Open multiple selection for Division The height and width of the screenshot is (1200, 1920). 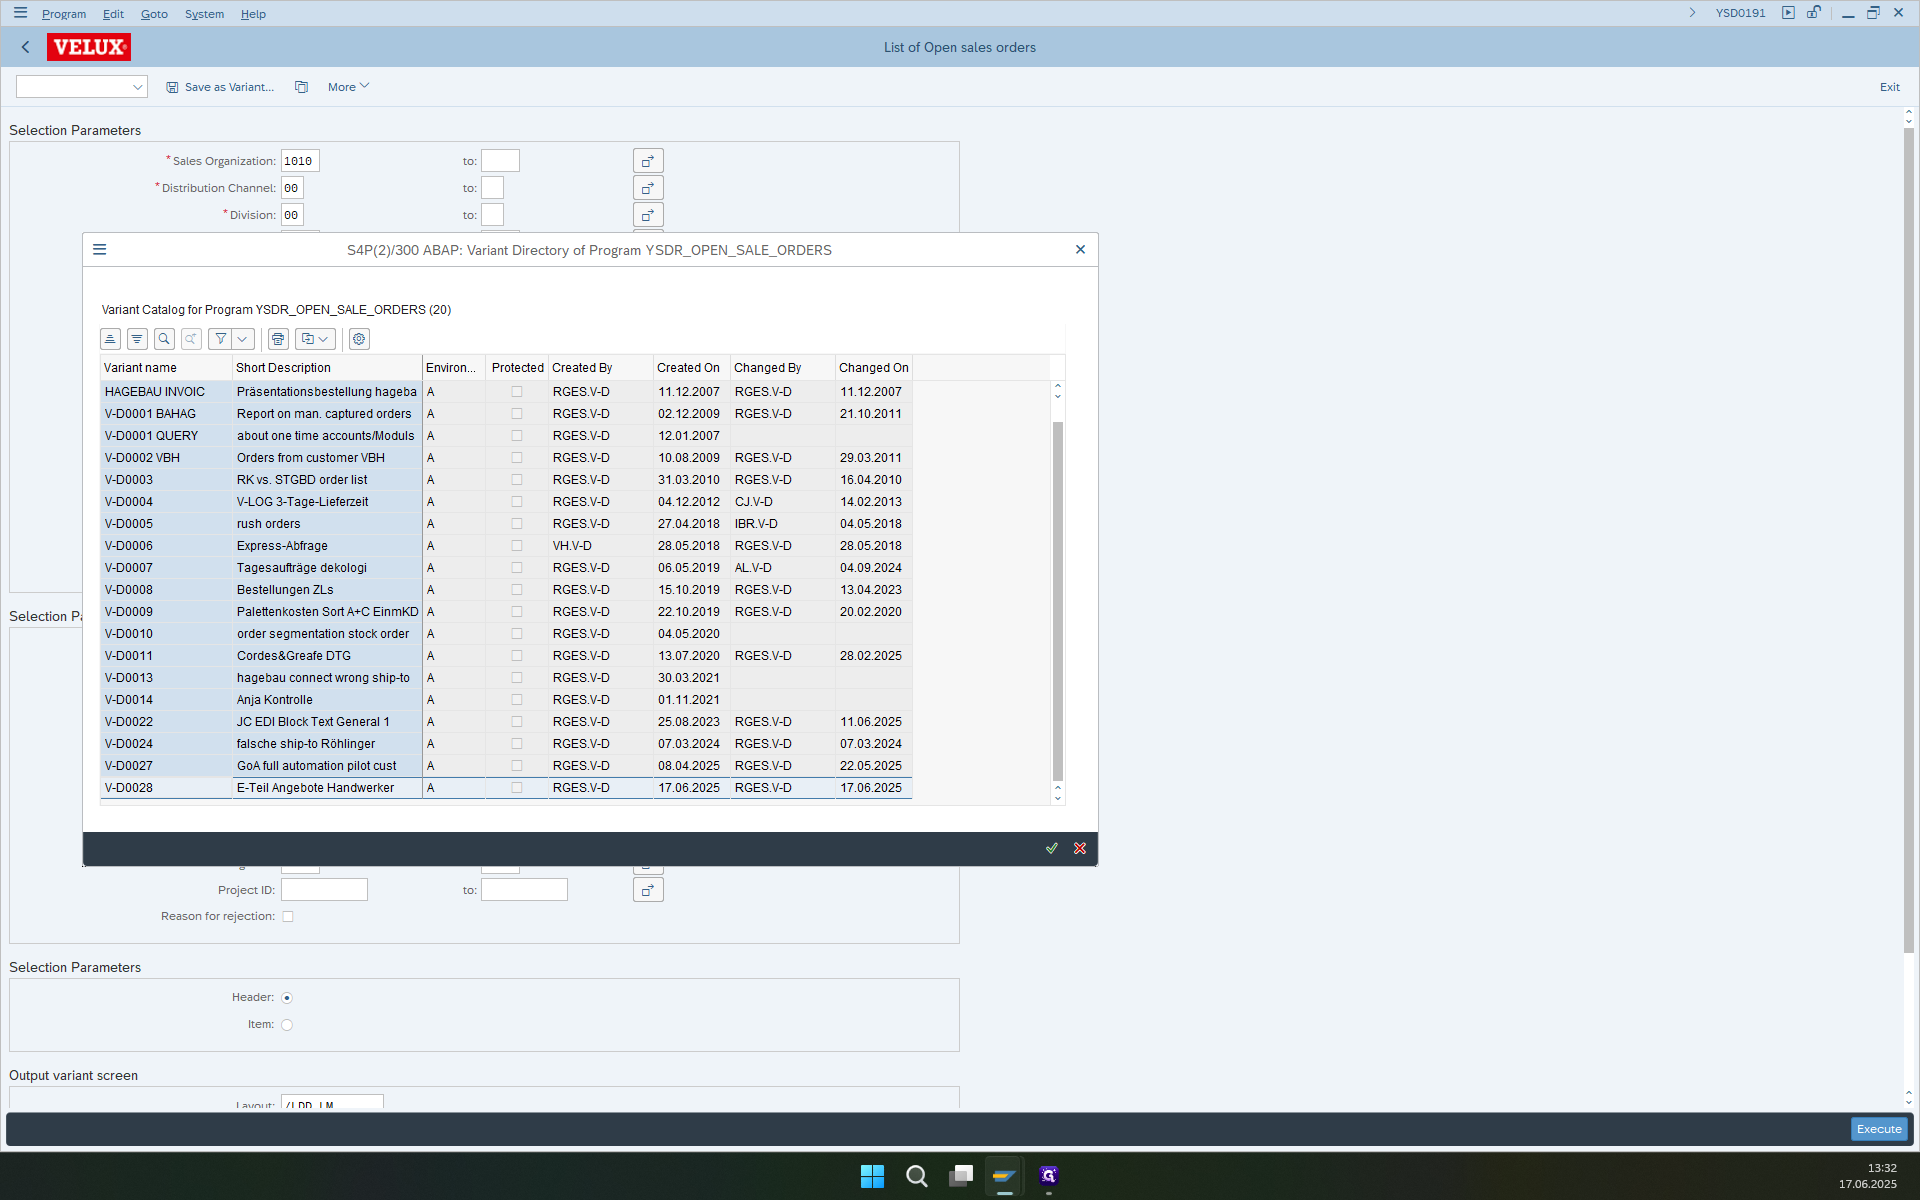[x=648, y=215]
